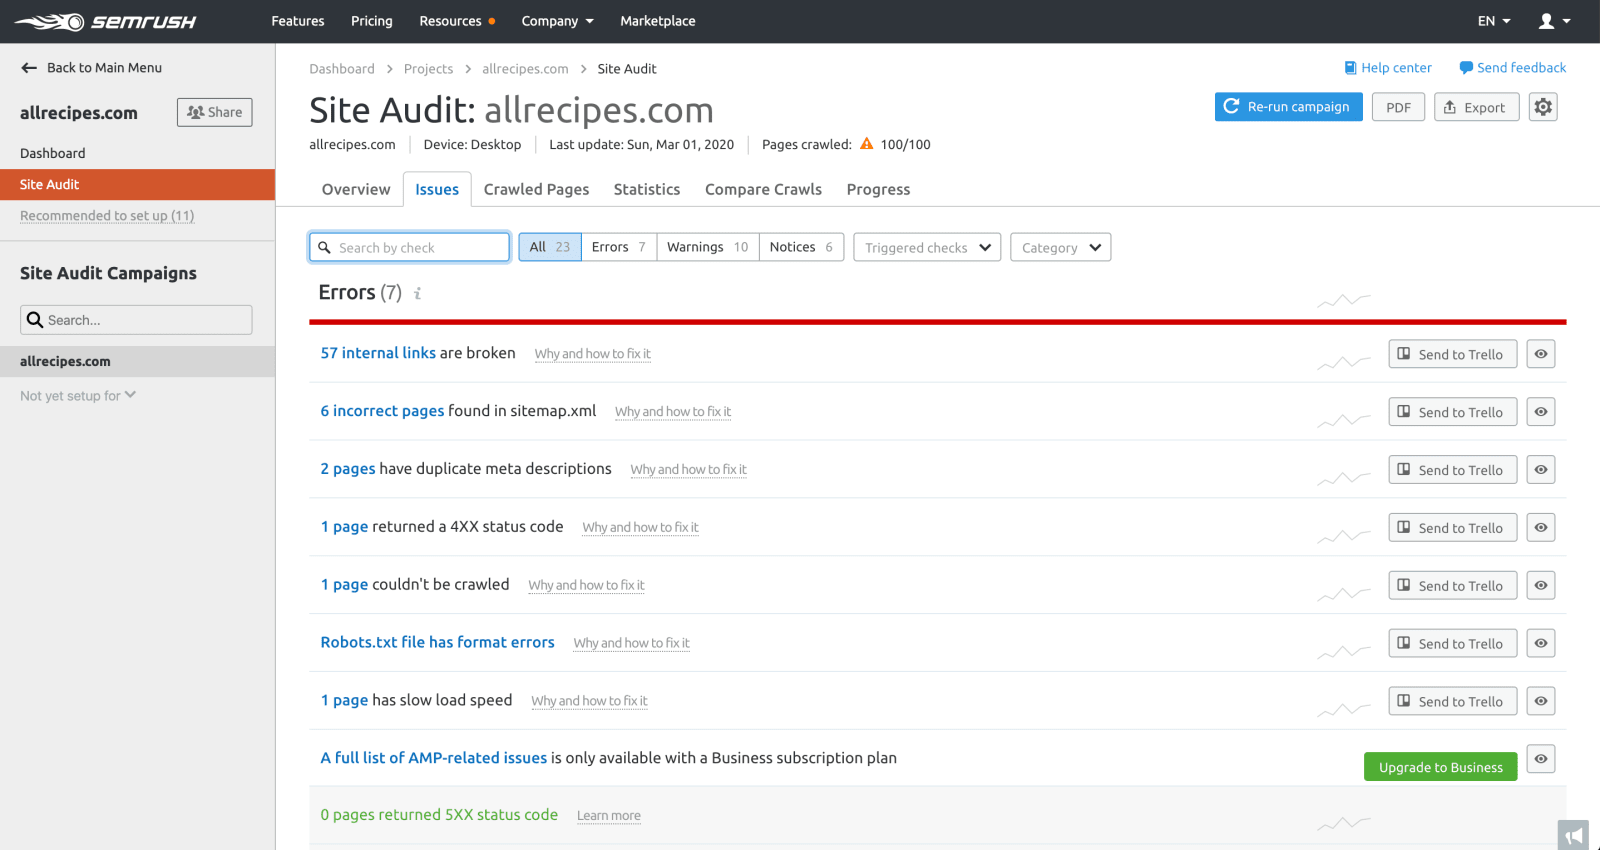
Task: Switch to the Progress tab
Action: click(878, 189)
